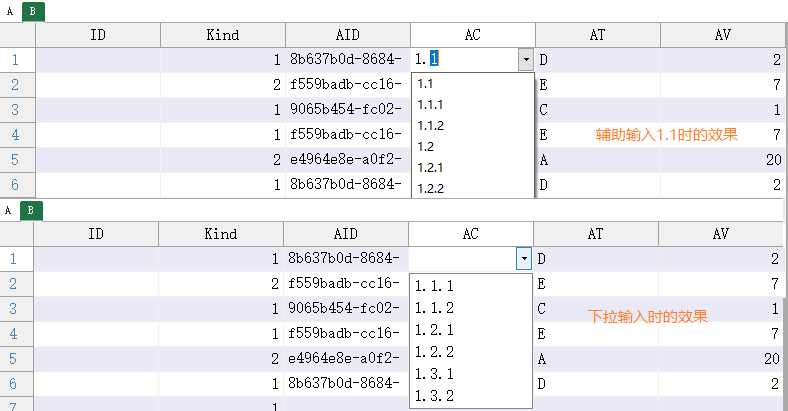The height and width of the screenshot is (411, 788).
Task: Select 1.1.1 in lower dropdown list
Action: click(x=434, y=286)
